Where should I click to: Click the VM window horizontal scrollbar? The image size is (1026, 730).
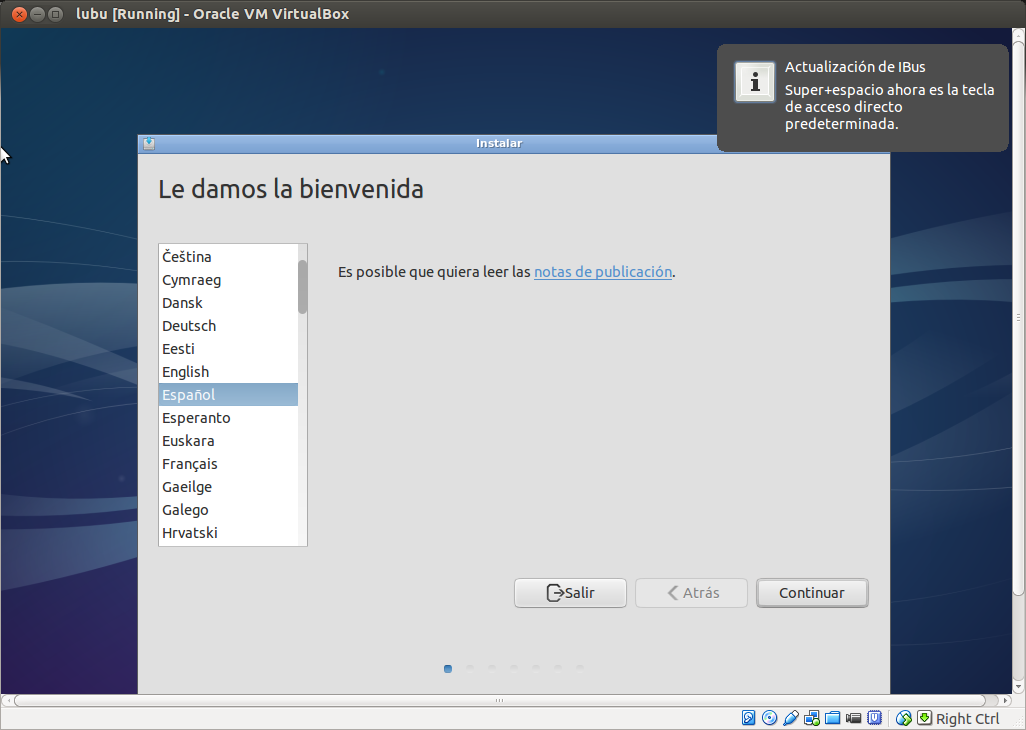coord(500,700)
